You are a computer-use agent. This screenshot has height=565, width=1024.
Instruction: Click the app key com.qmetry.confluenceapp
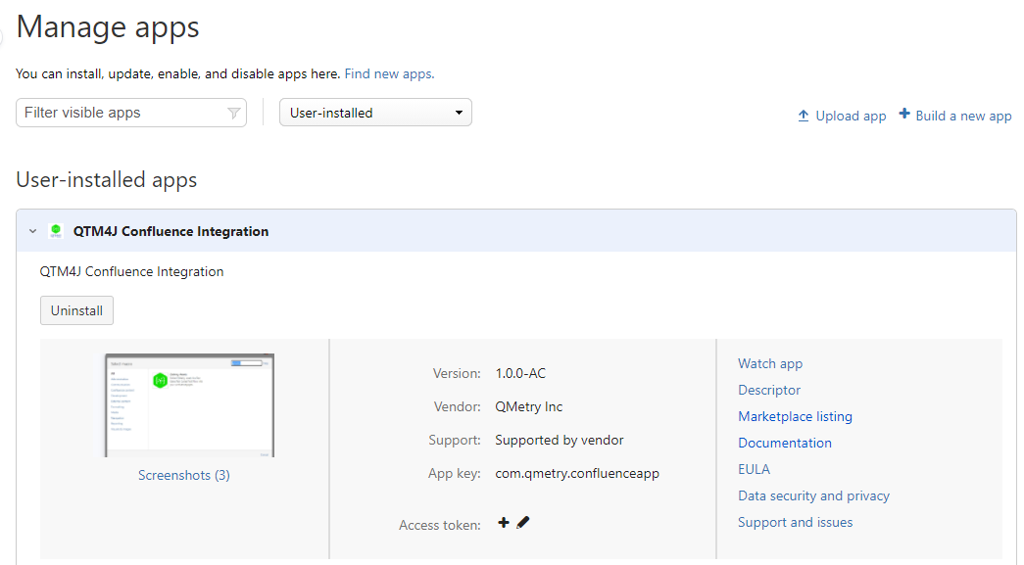tap(577, 474)
